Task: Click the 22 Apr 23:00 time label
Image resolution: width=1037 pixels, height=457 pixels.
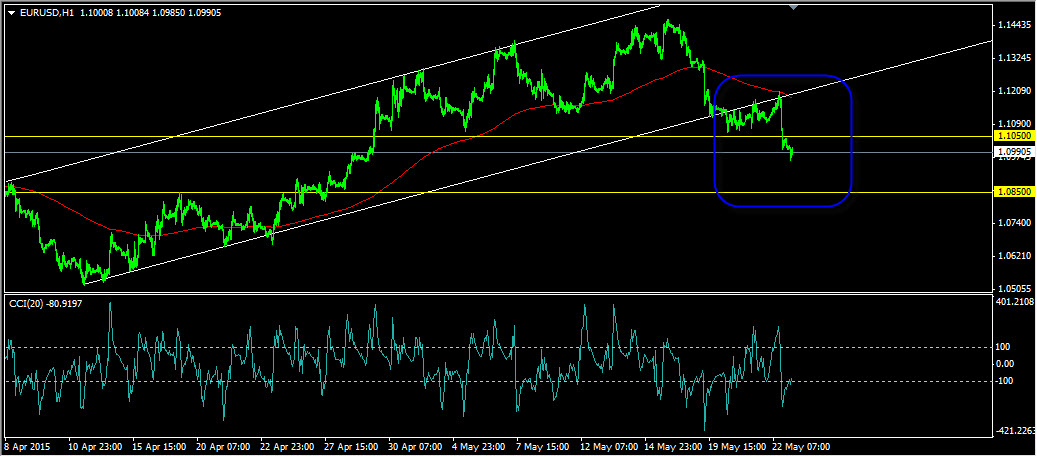Action: click(287, 446)
